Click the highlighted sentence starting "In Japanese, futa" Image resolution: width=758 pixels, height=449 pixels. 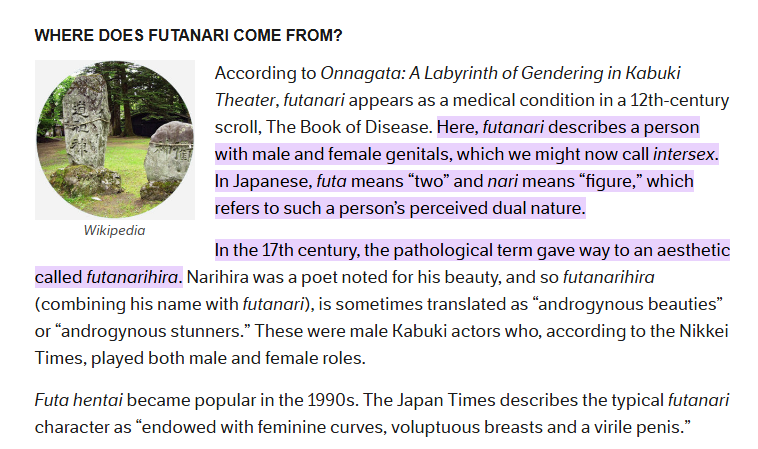pos(454,194)
